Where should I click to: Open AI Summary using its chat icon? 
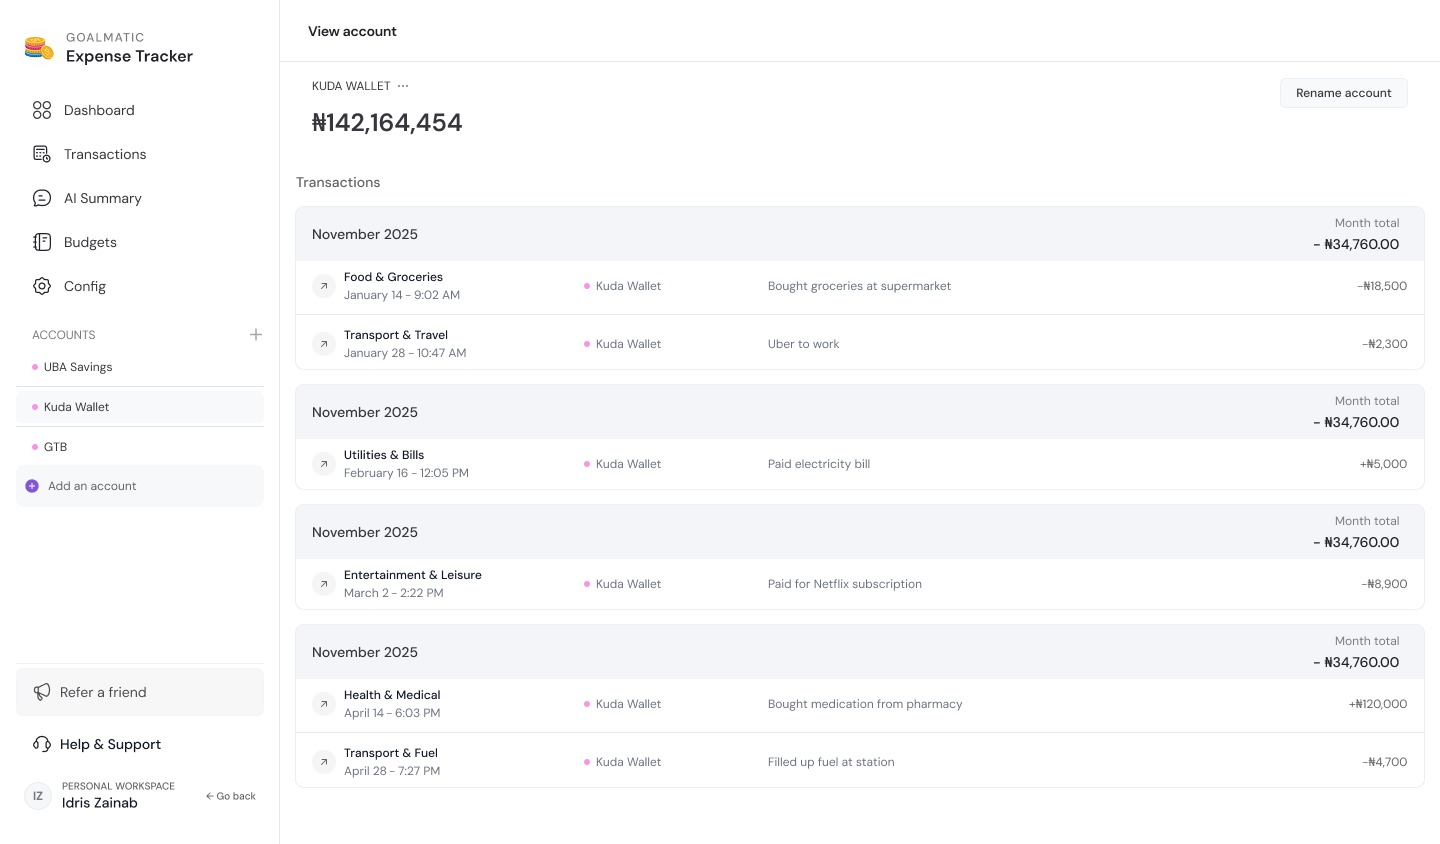pos(42,198)
